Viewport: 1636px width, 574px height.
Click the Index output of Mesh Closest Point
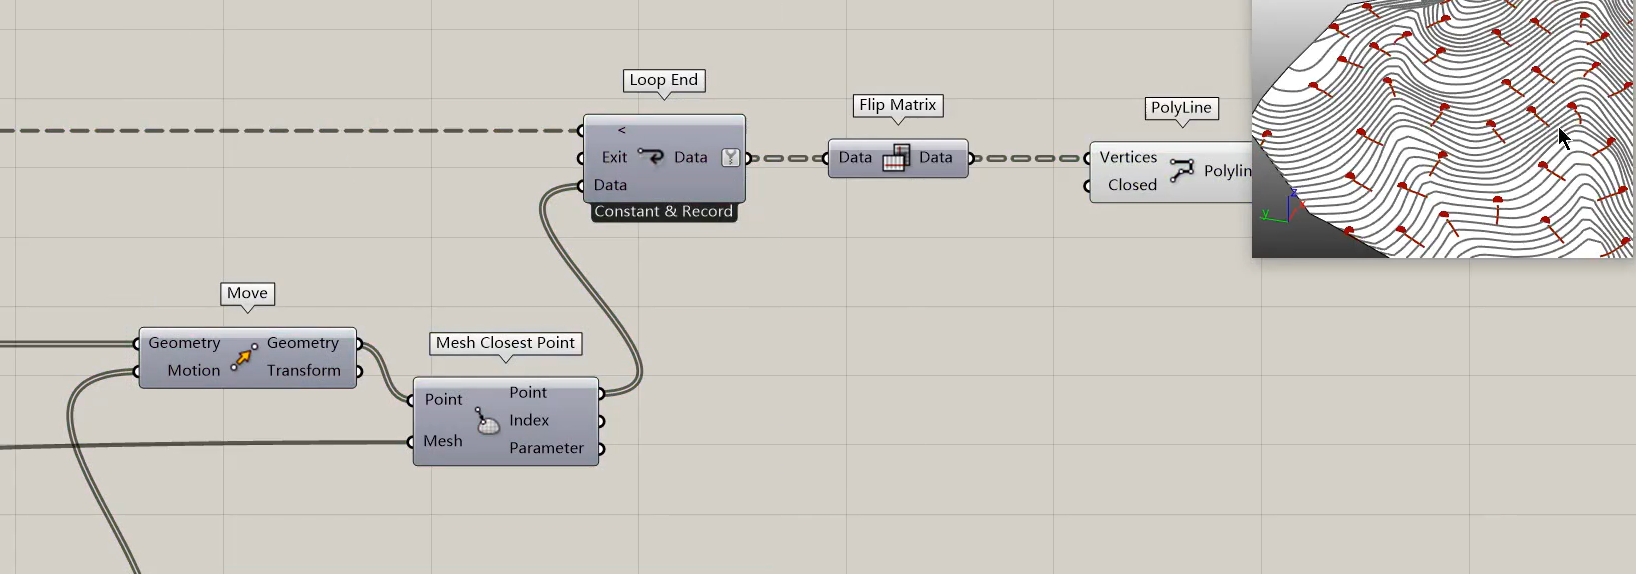point(529,421)
